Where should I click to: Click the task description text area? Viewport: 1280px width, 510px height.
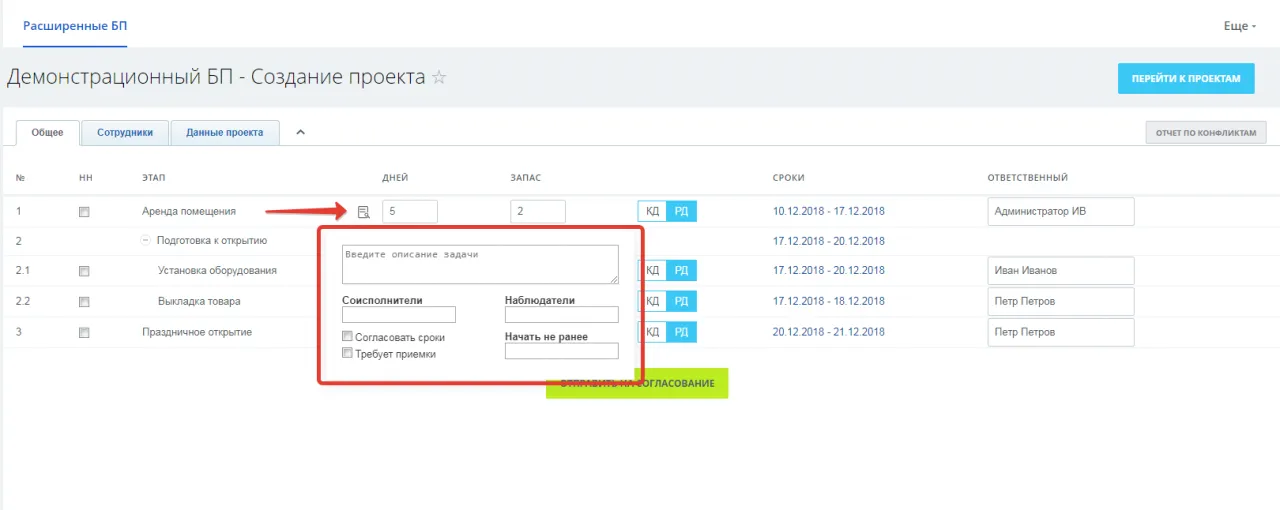(480, 264)
